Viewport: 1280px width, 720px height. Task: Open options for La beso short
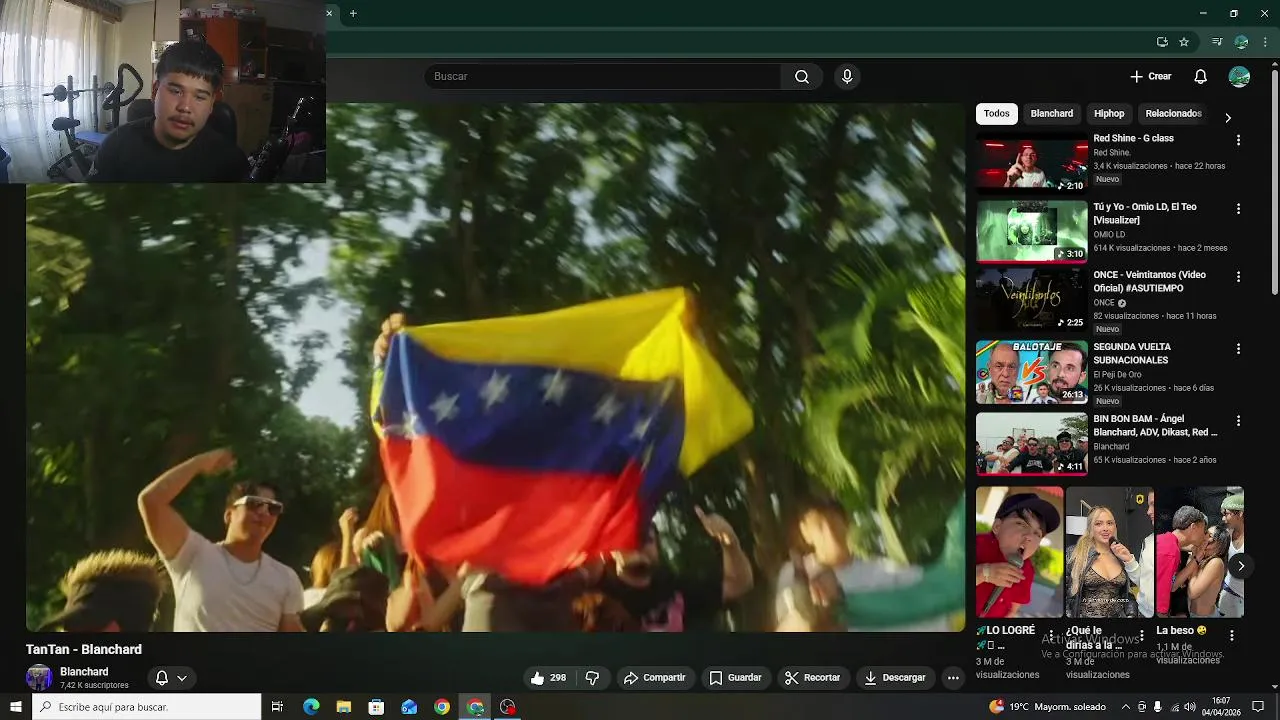pos(1232,636)
